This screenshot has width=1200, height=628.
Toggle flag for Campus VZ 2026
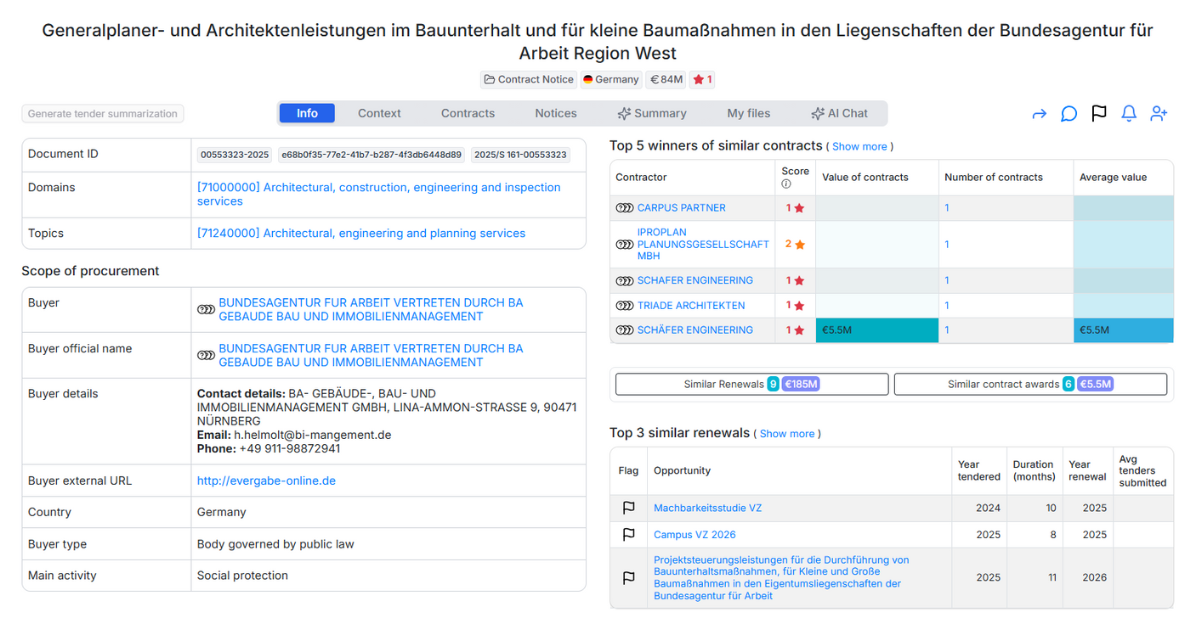tap(628, 535)
